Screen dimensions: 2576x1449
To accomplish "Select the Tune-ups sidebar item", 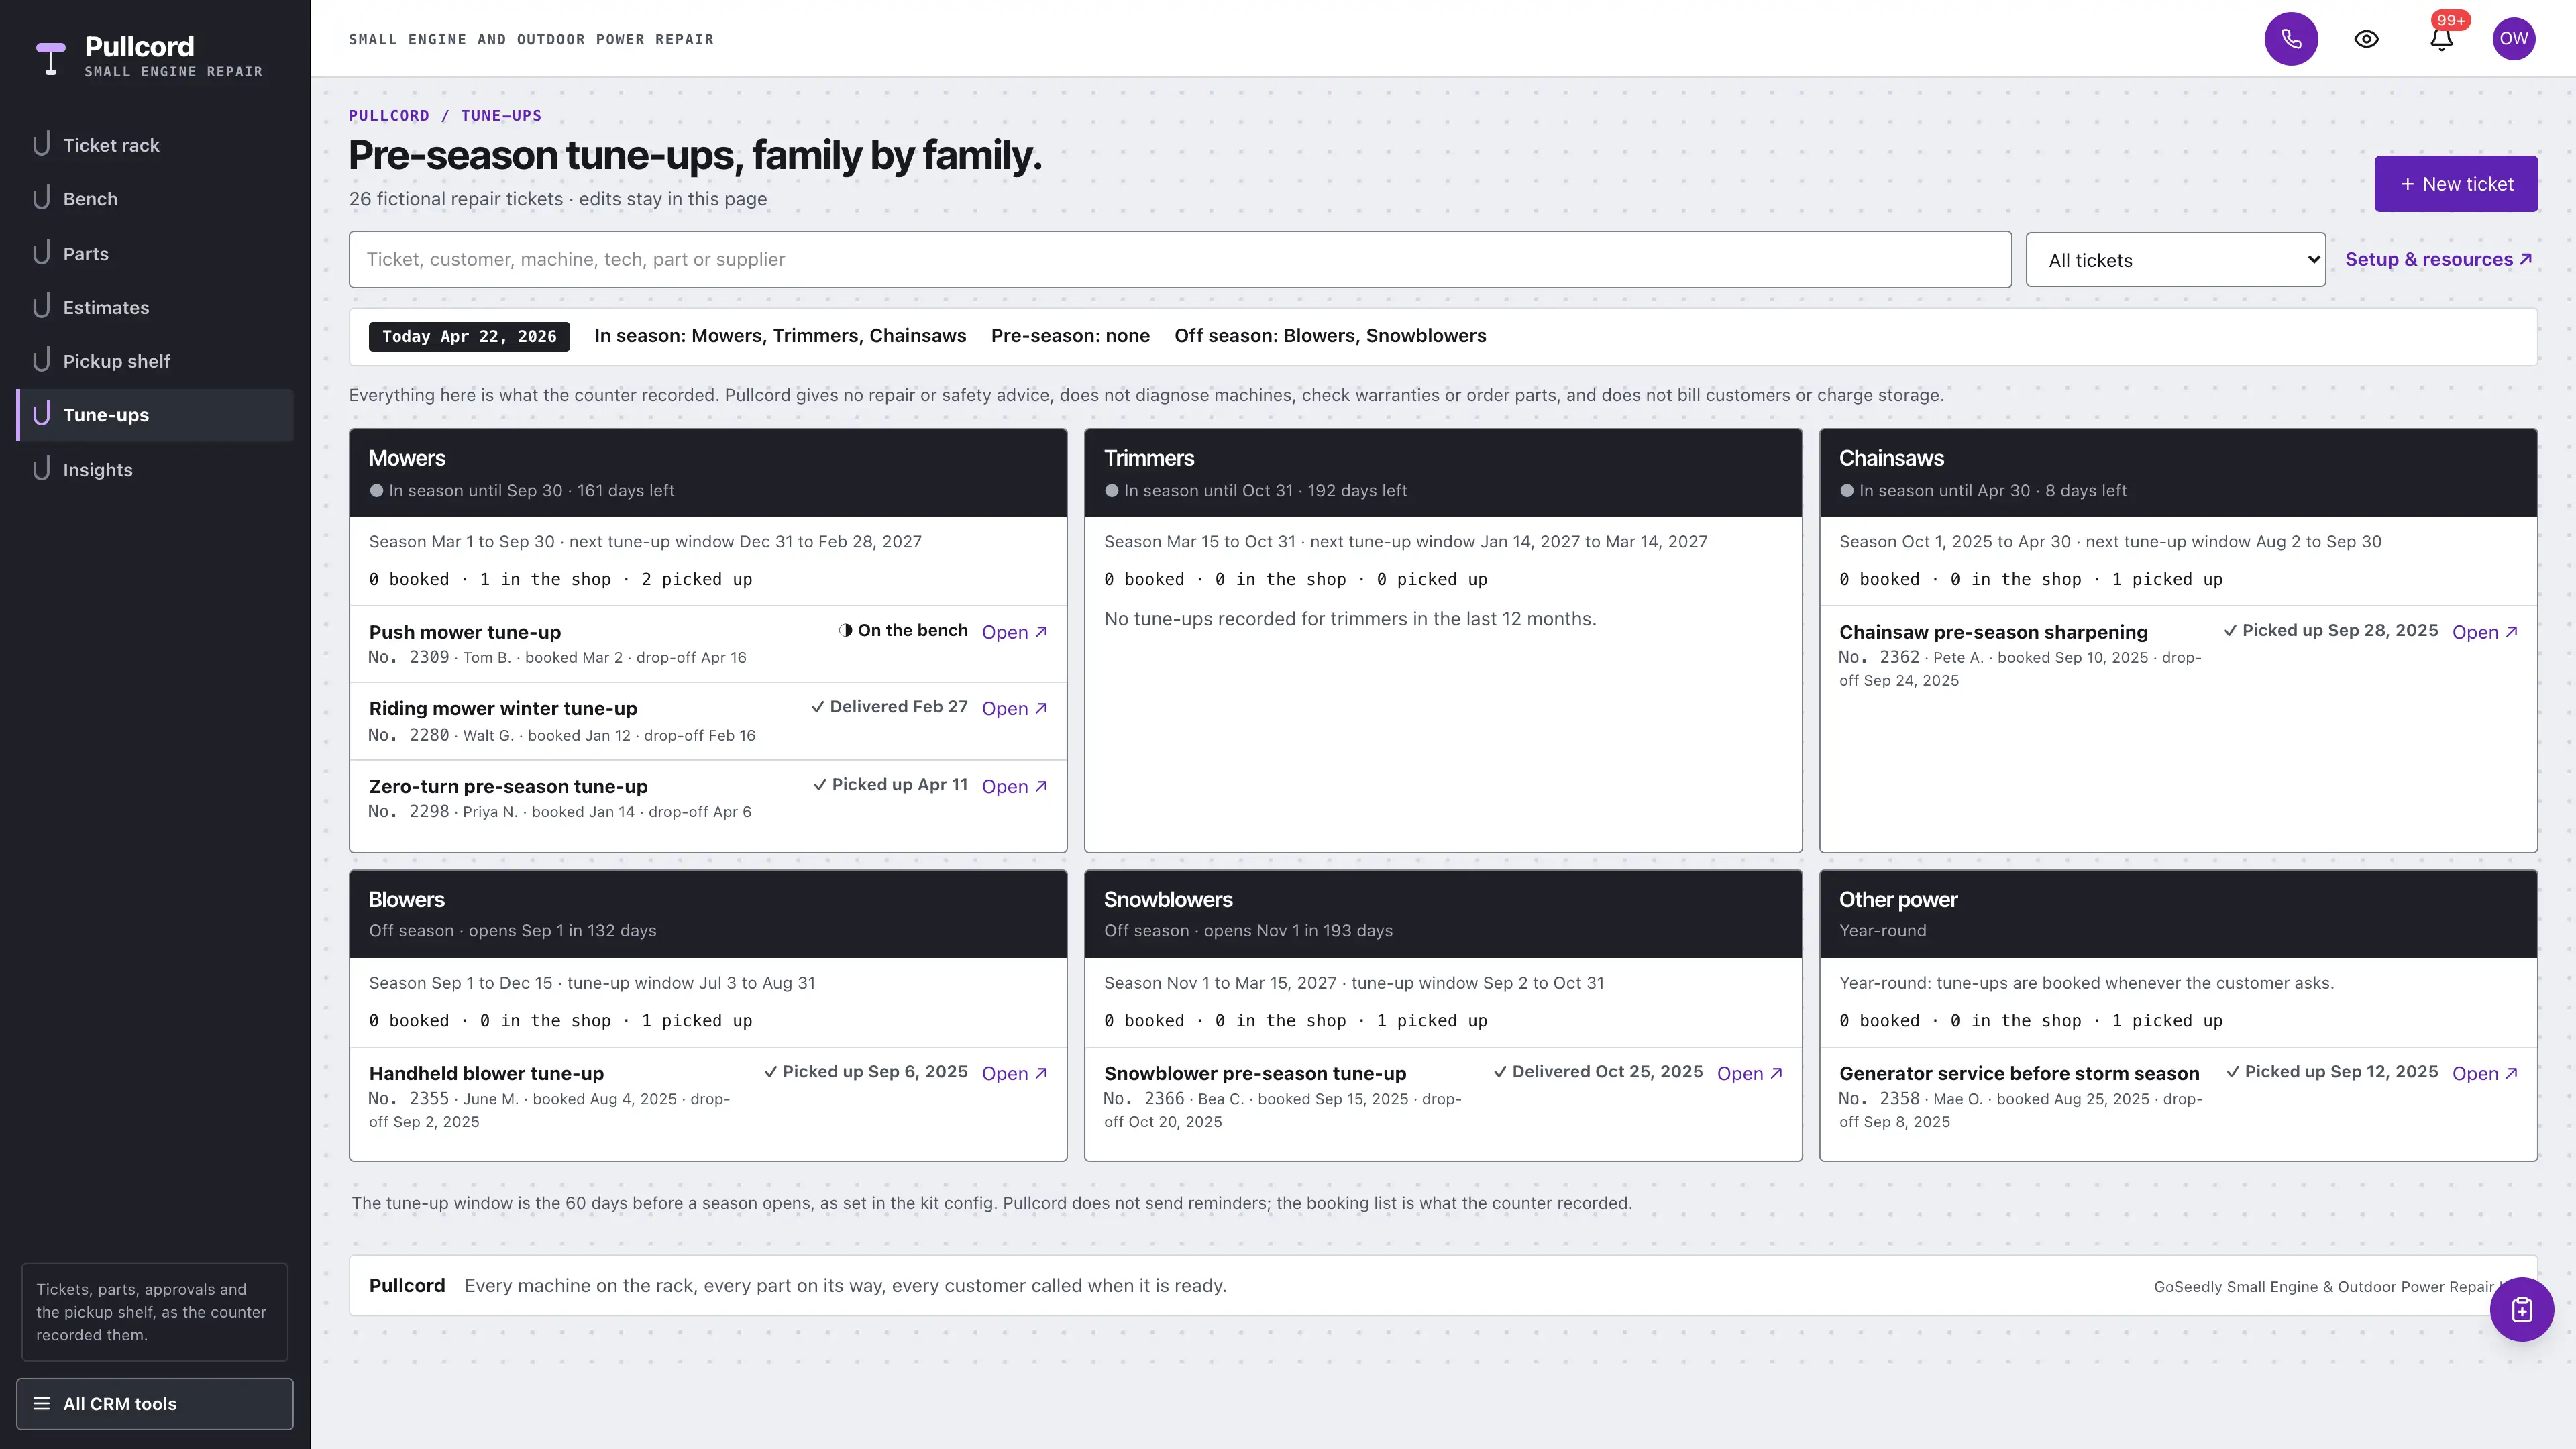I will (x=155, y=415).
